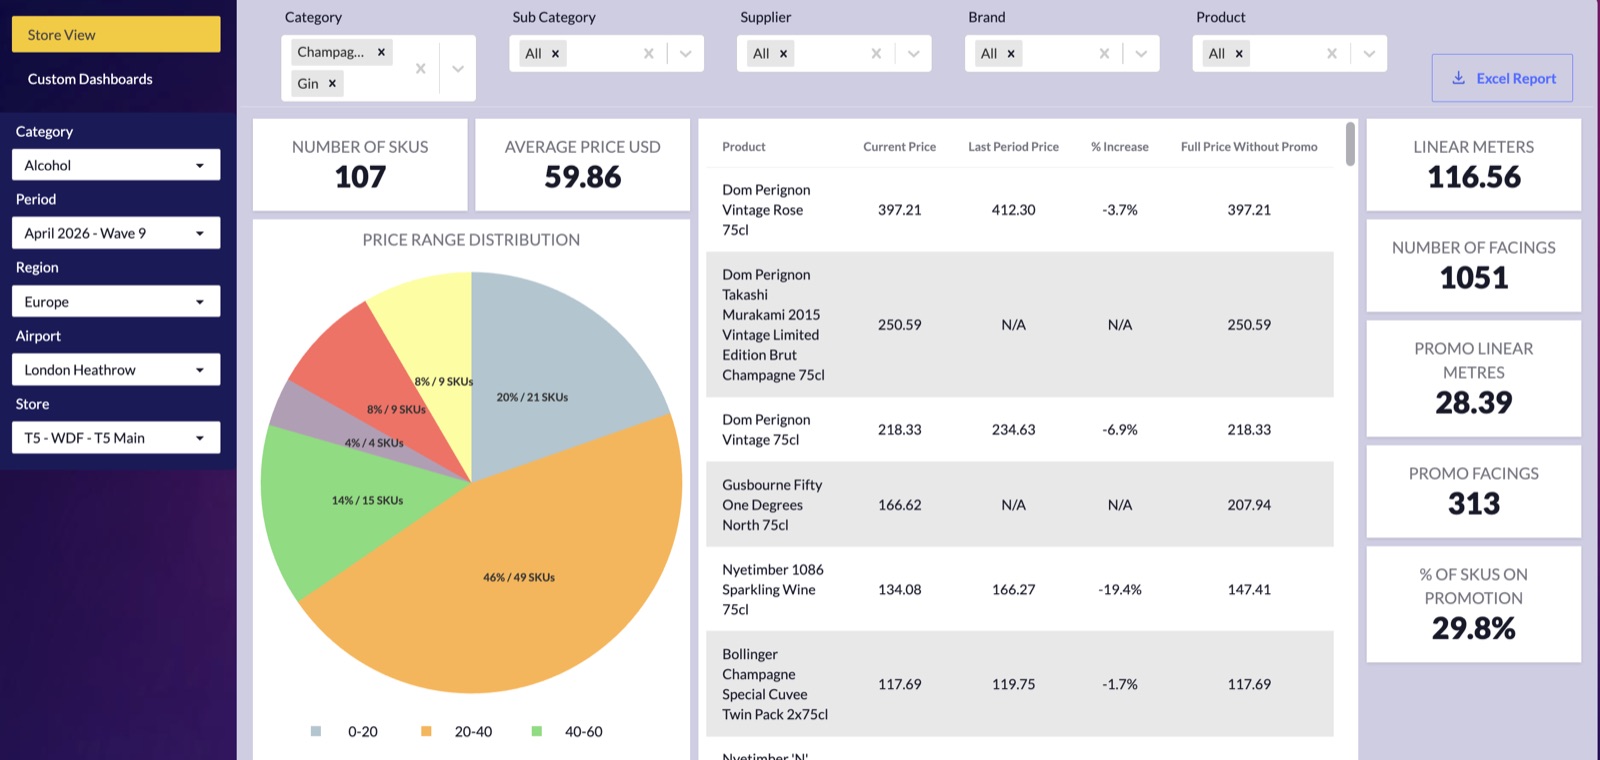
Task: Remove the Champag... category chip
Action: [x=381, y=52]
